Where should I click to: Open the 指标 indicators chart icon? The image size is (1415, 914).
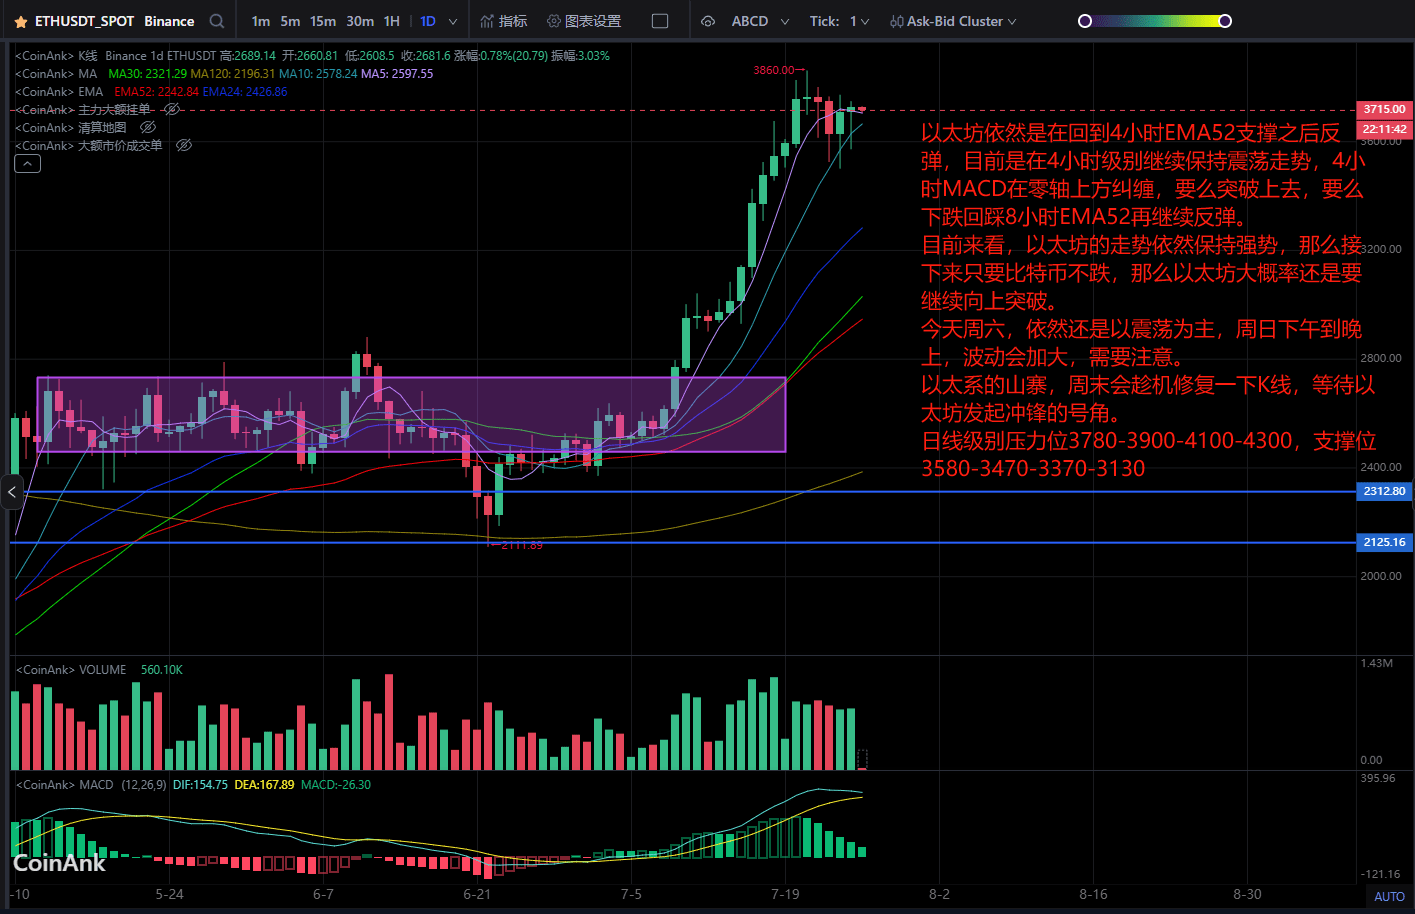(x=487, y=21)
